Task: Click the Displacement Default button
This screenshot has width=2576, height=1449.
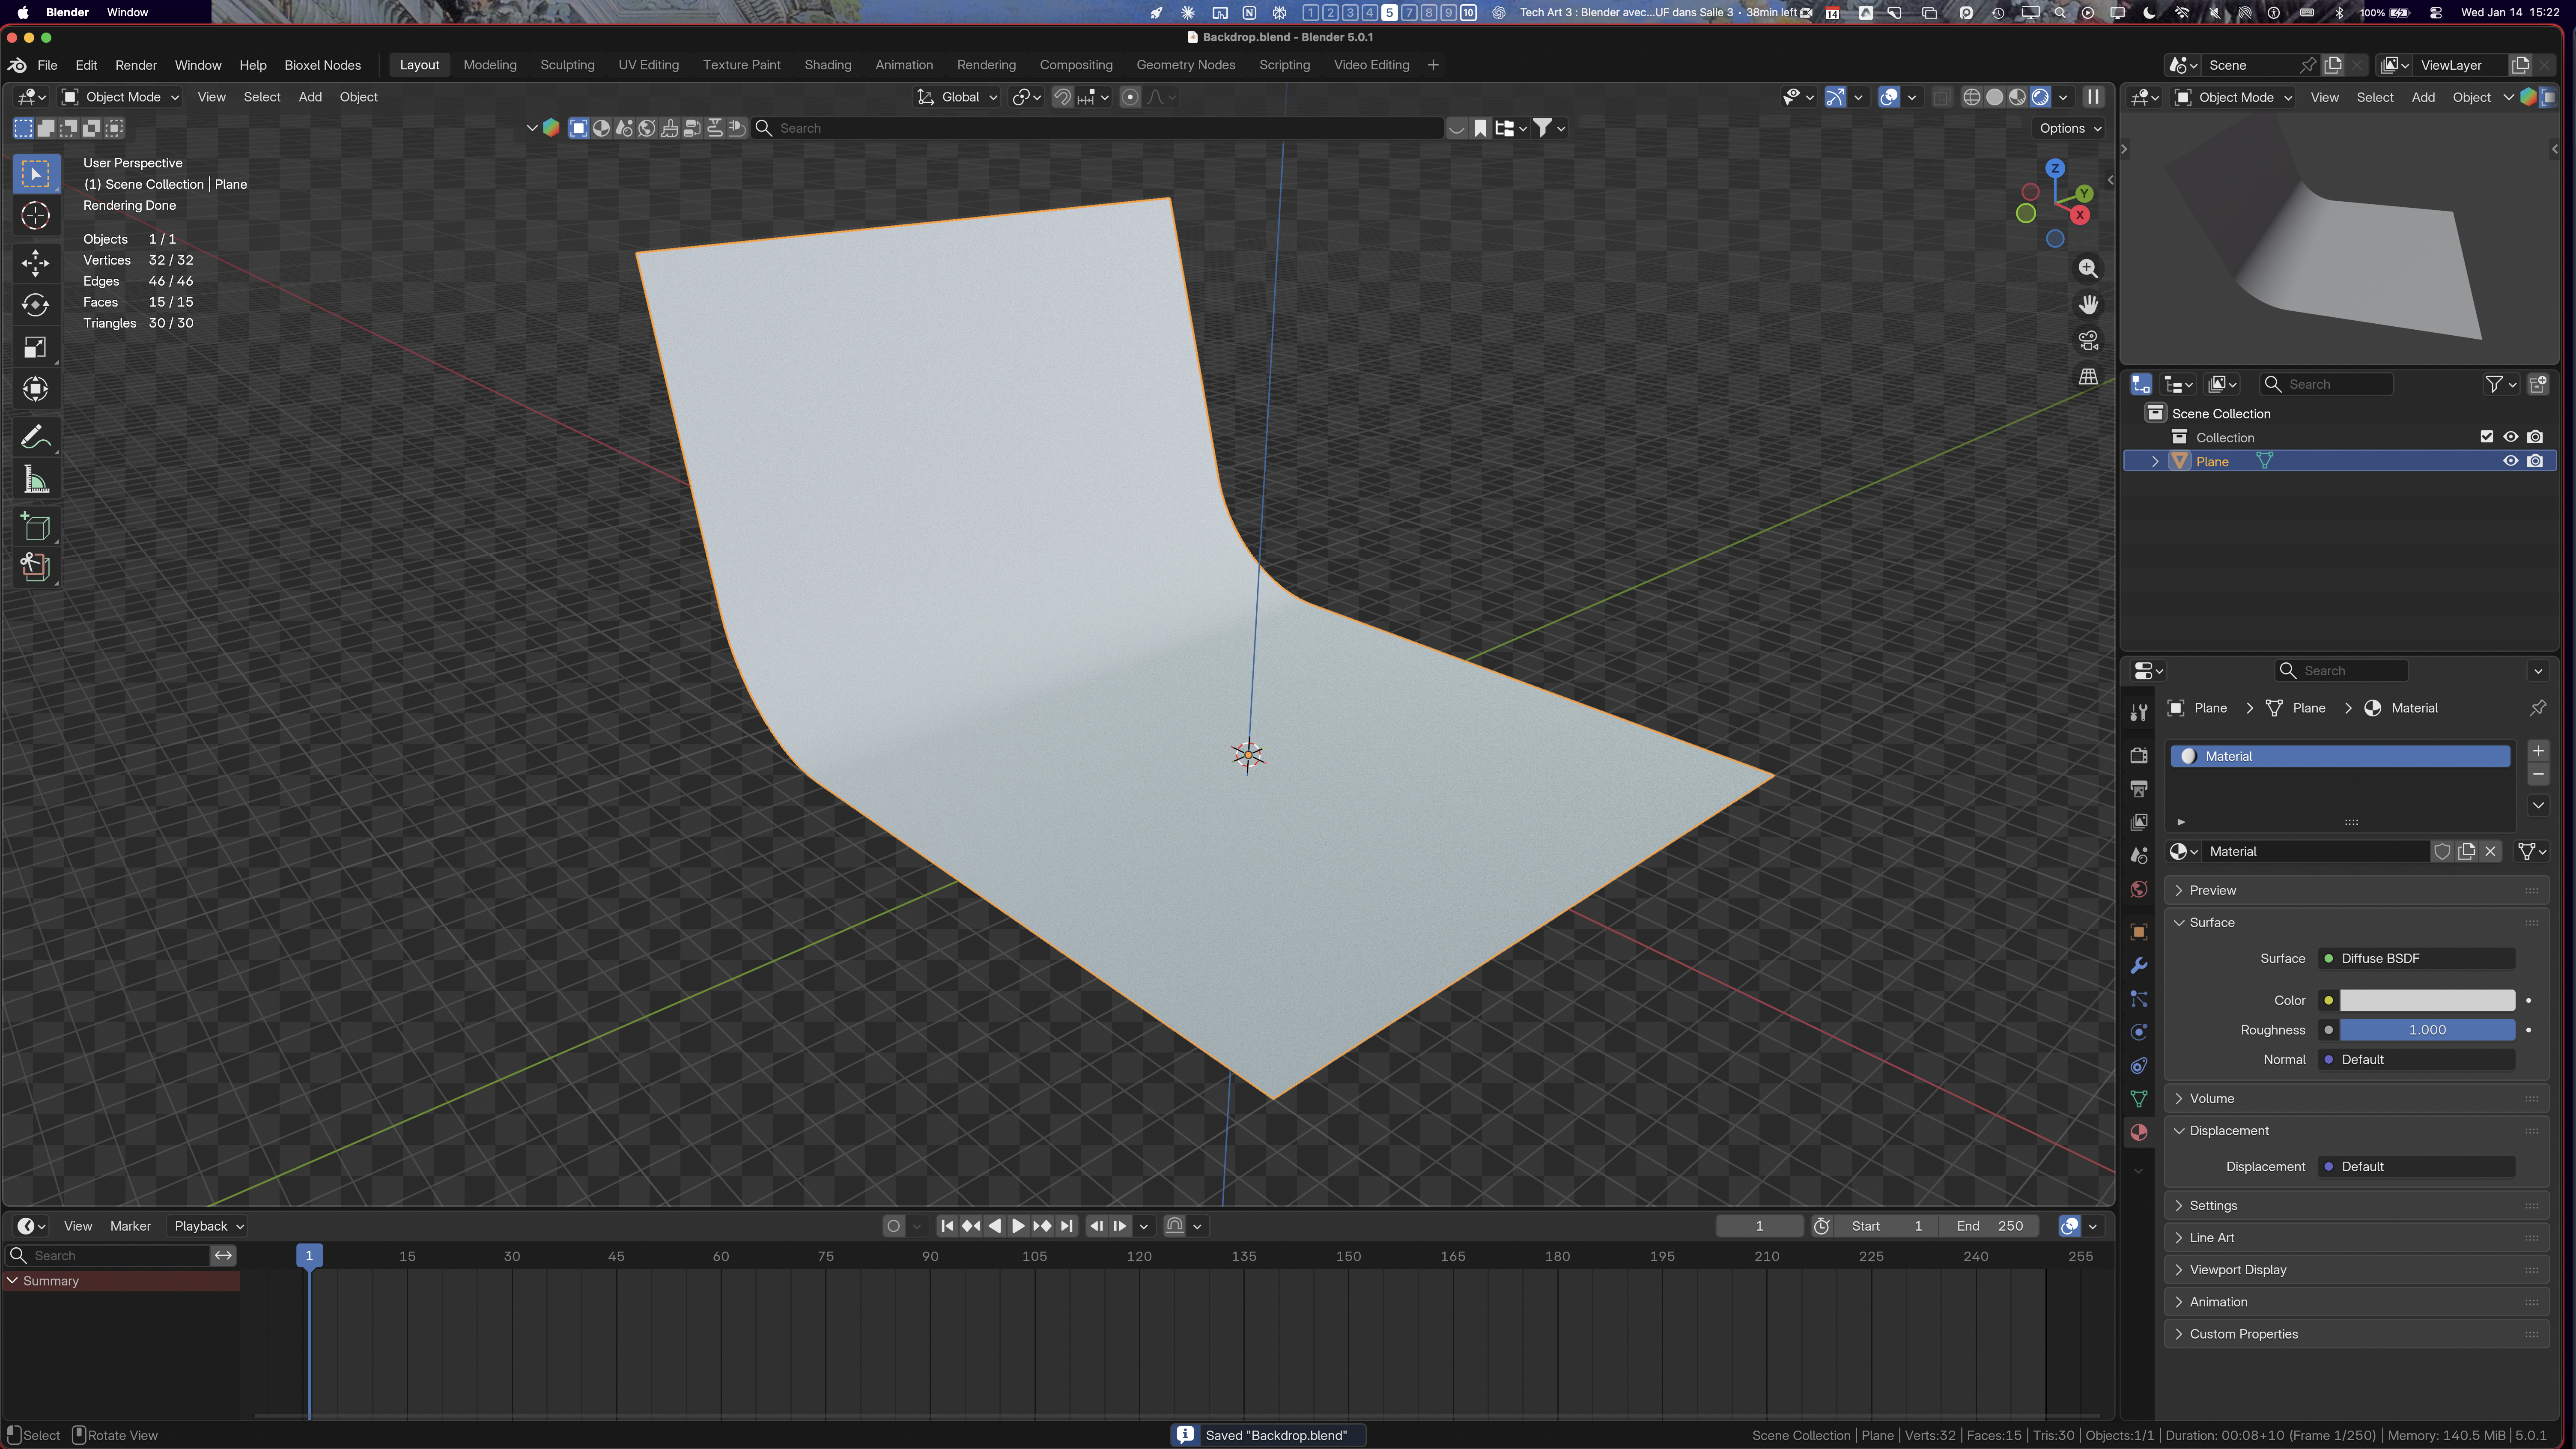Action: click(x=2416, y=1166)
